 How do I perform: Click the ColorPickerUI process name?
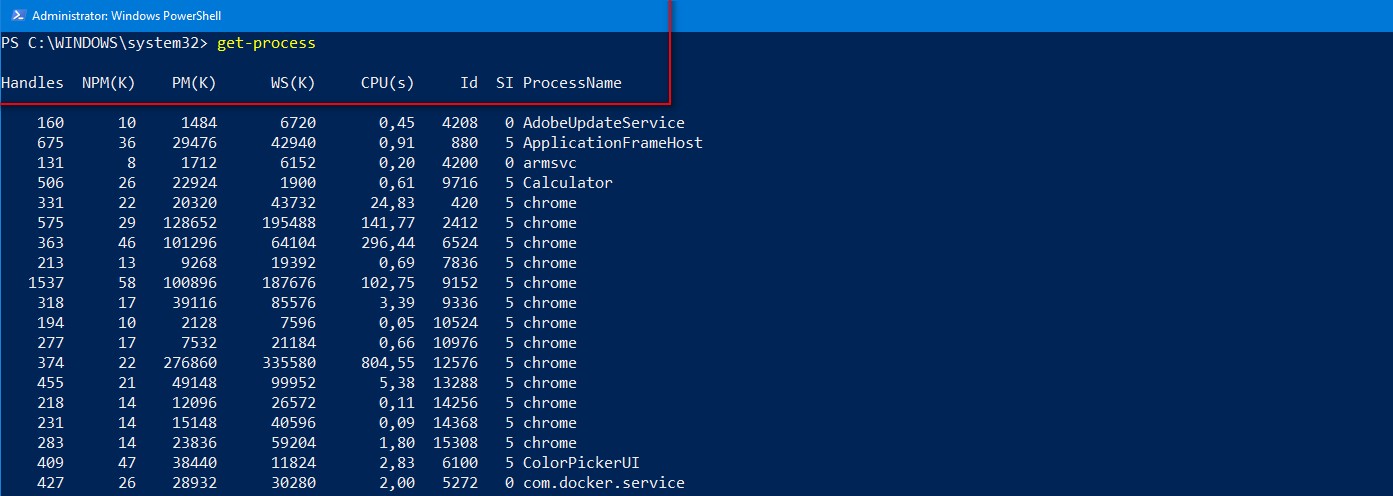(x=581, y=463)
